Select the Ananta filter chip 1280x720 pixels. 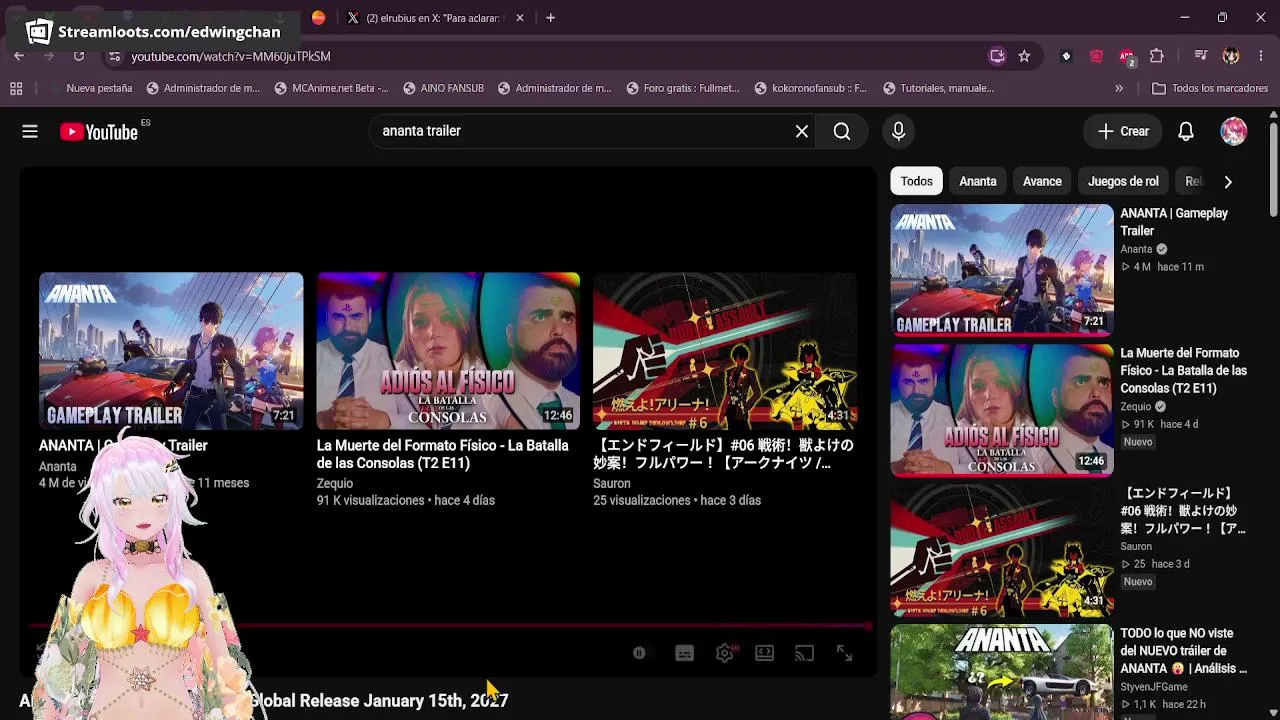tap(978, 181)
